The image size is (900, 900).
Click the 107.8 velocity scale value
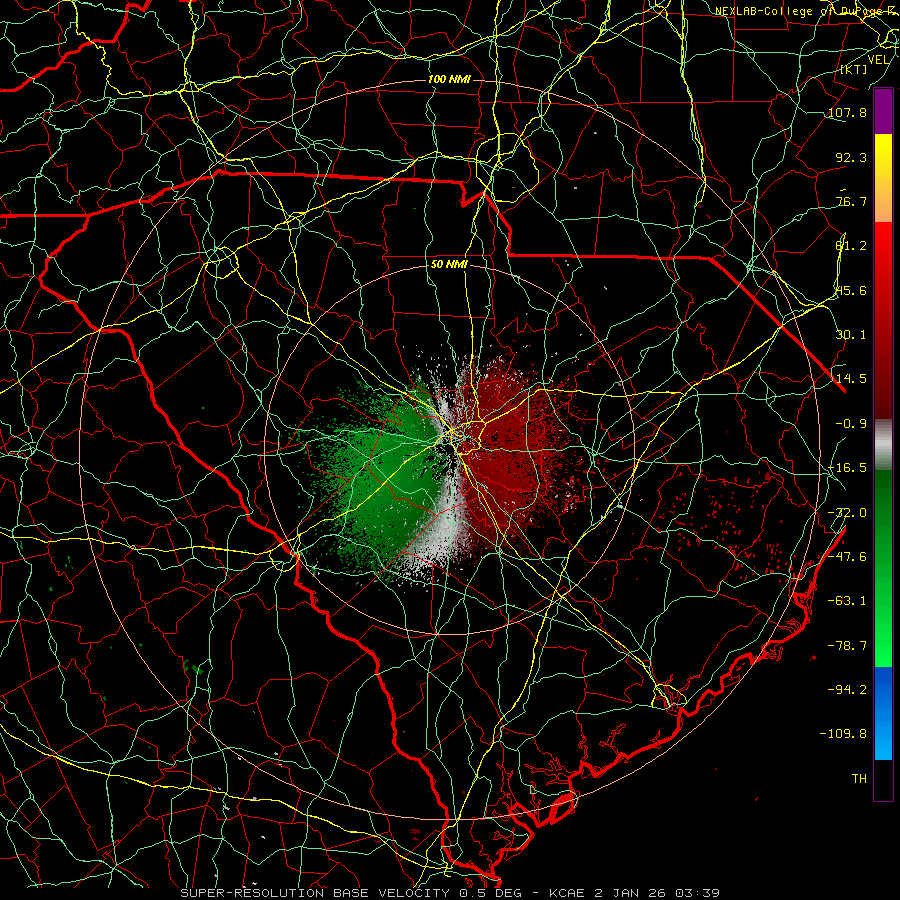[x=847, y=112]
